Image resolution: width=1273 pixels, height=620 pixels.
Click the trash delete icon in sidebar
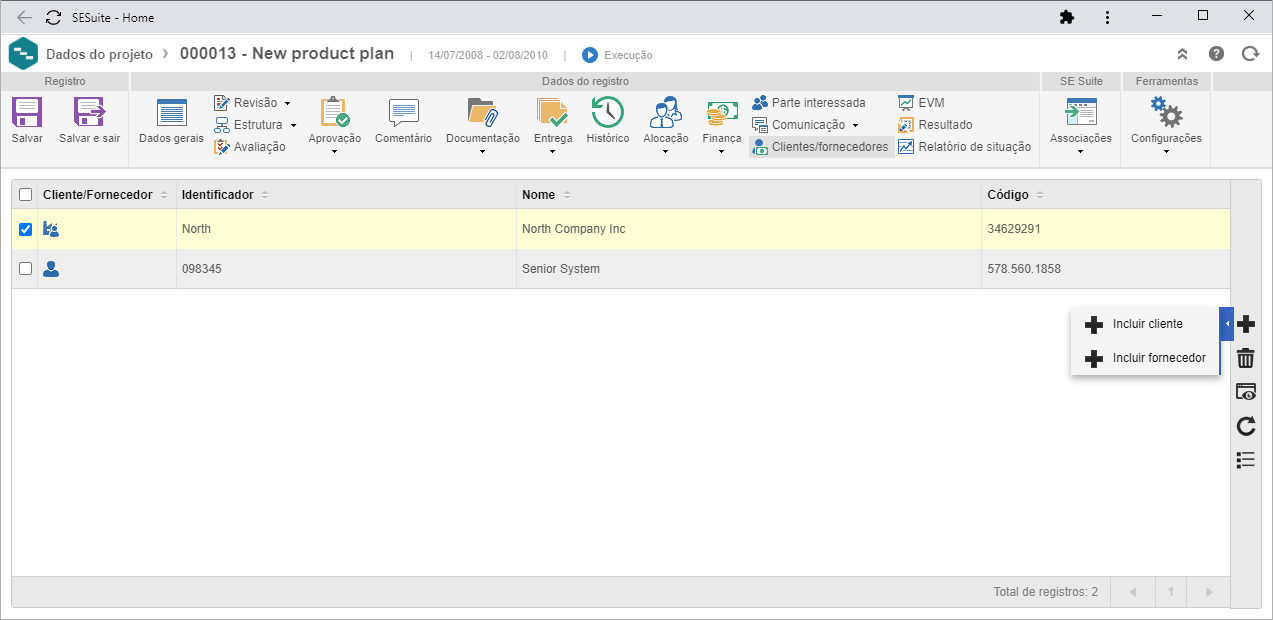click(x=1246, y=358)
